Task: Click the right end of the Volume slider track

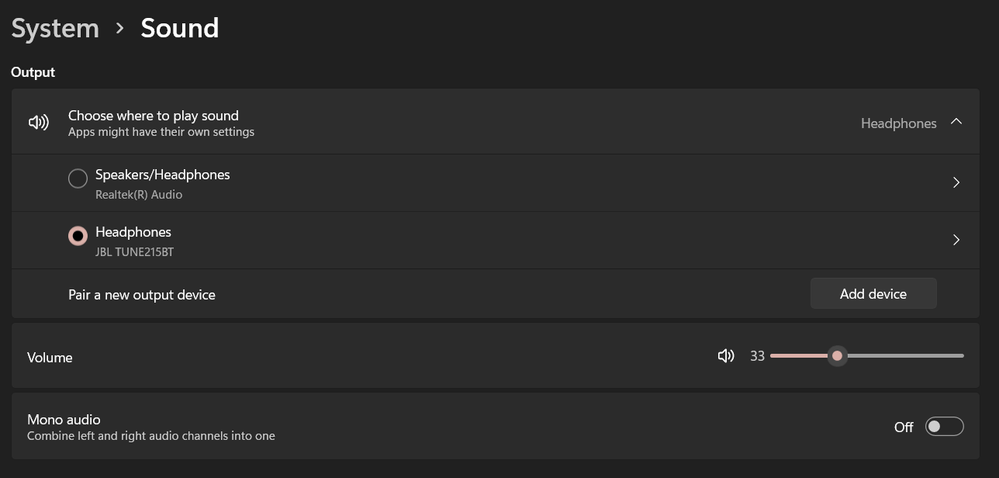Action: [961, 356]
